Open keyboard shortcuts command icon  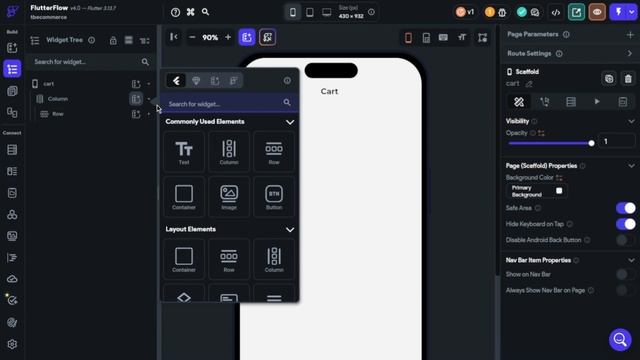click(x=191, y=12)
